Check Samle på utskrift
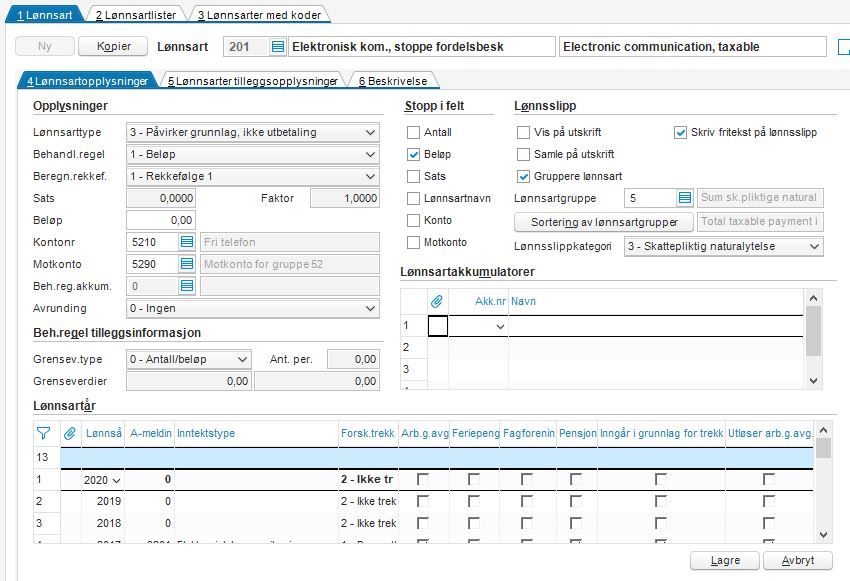This screenshot has width=850, height=581. click(x=524, y=154)
